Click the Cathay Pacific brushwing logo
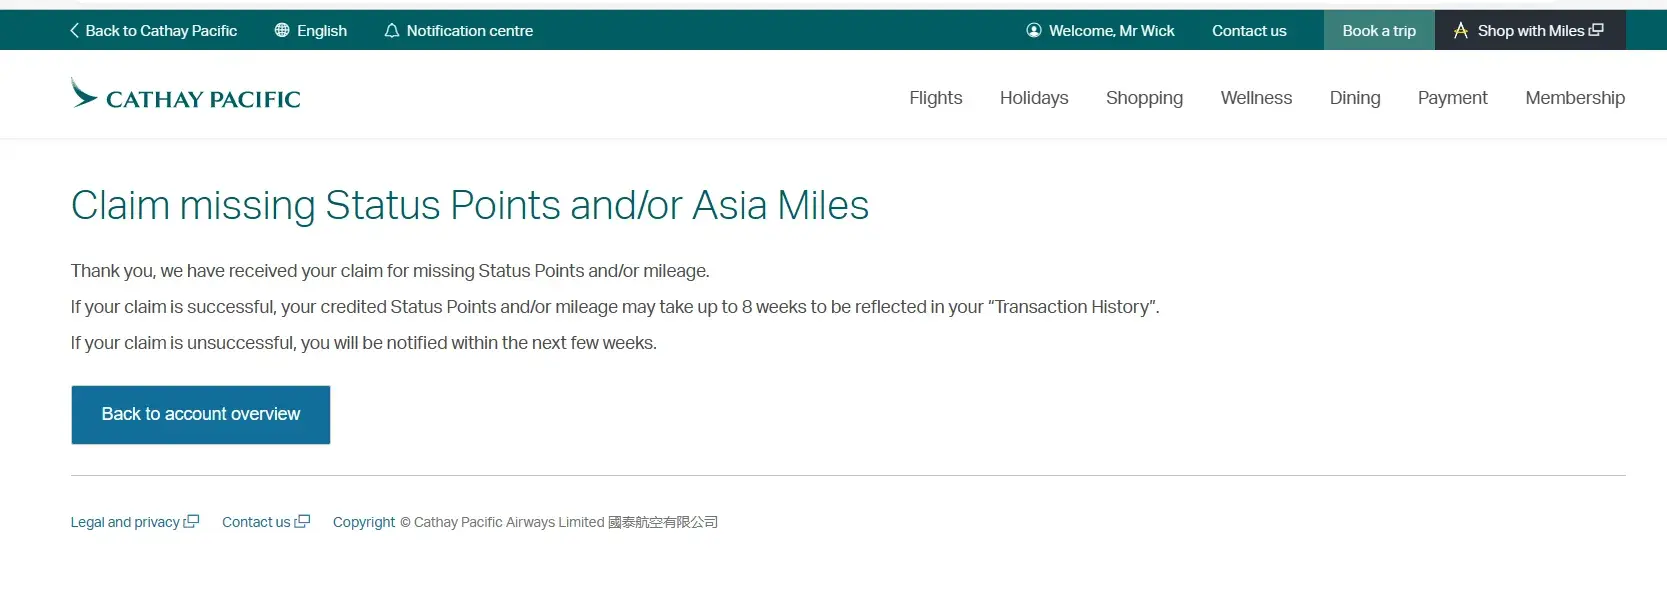This screenshot has height=595, width=1667. tap(84, 93)
